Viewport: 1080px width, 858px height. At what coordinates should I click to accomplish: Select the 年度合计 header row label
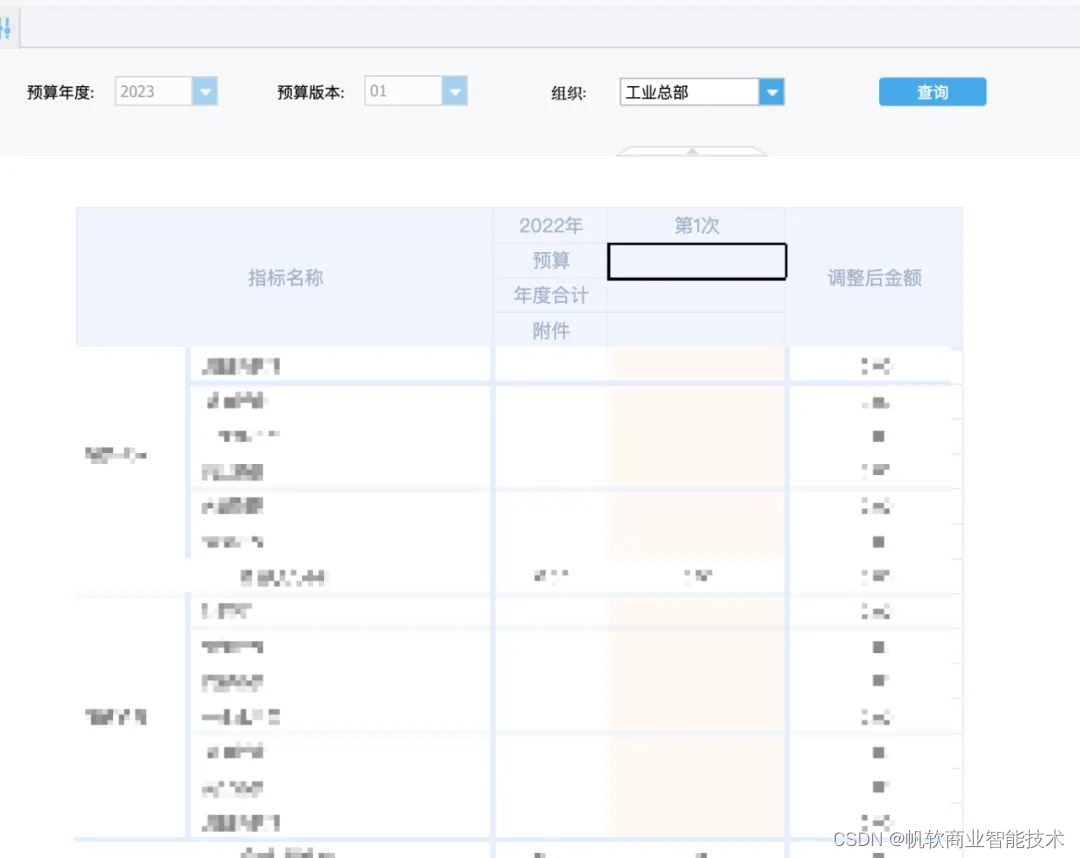tap(550, 295)
